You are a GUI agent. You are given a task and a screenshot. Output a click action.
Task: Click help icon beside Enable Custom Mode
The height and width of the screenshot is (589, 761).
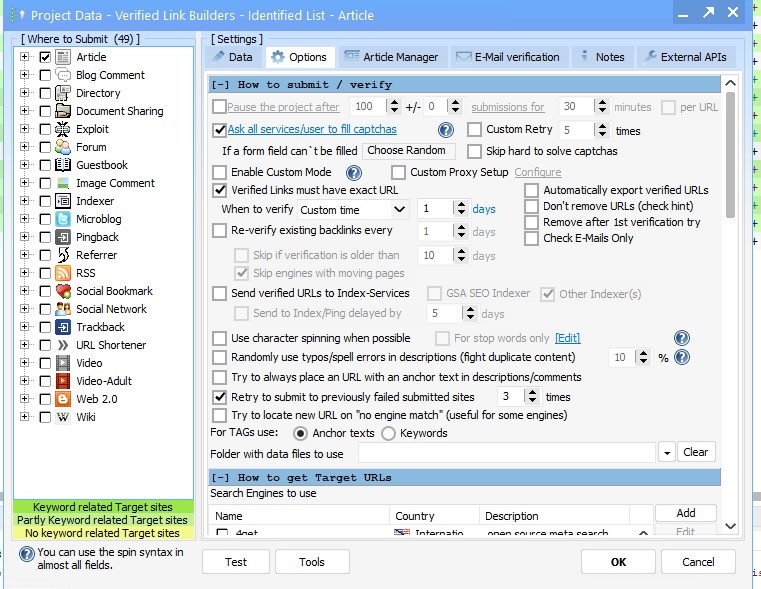coord(353,172)
